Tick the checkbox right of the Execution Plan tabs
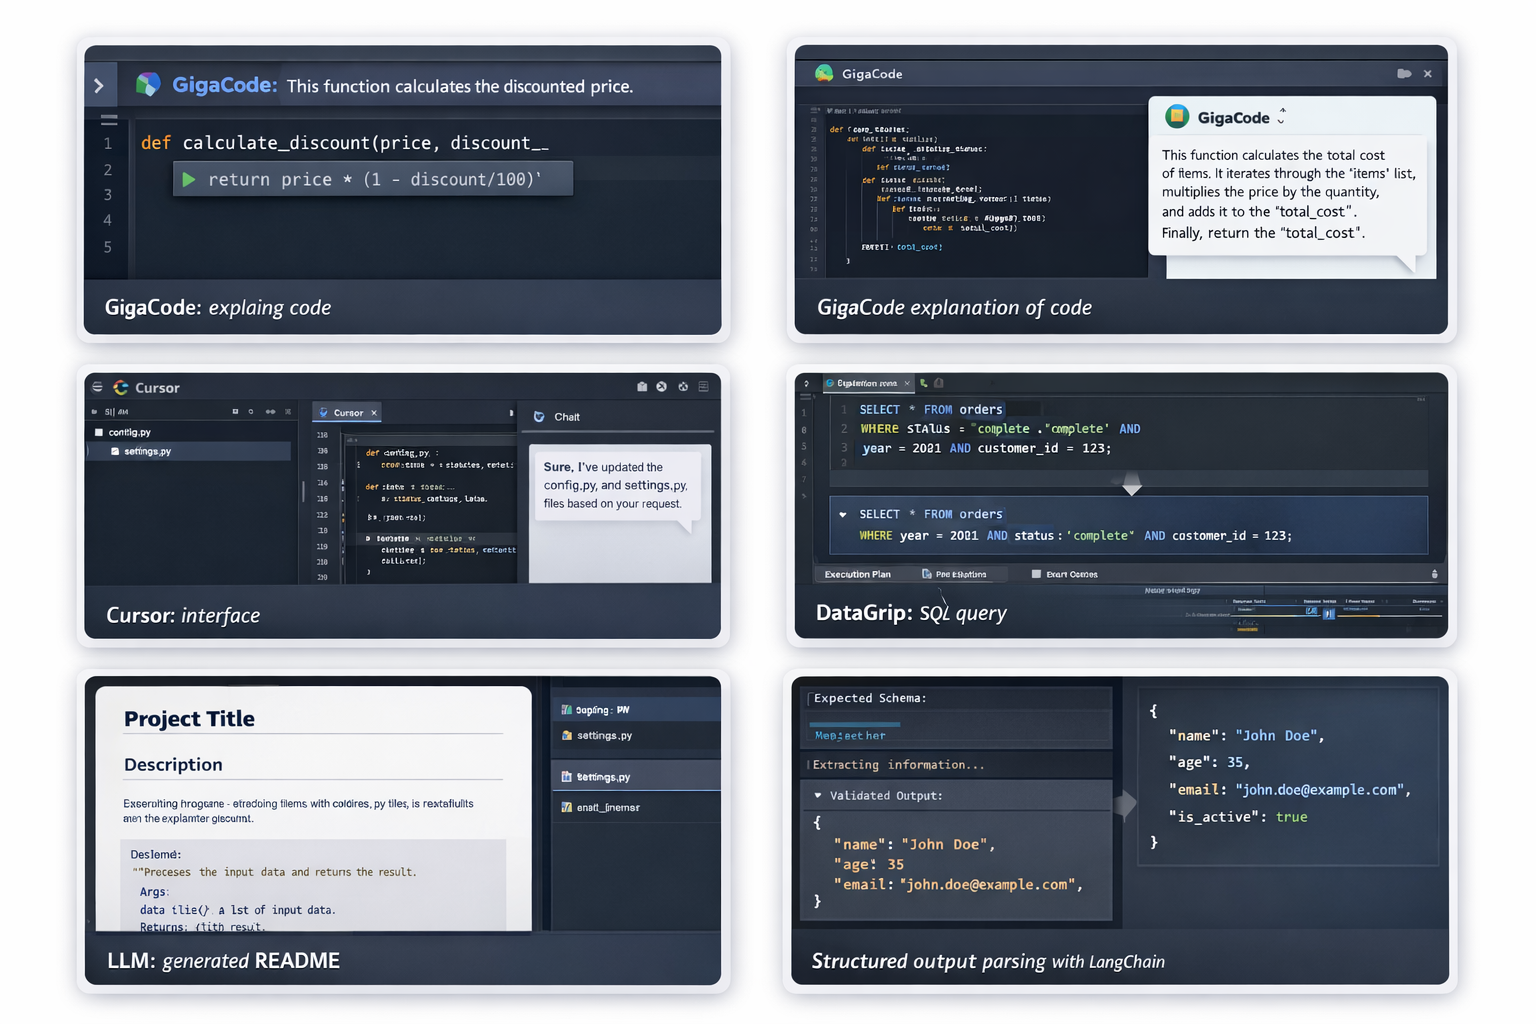Image resolution: width=1536 pixels, height=1024 pixels. (x=1036, y=574)
